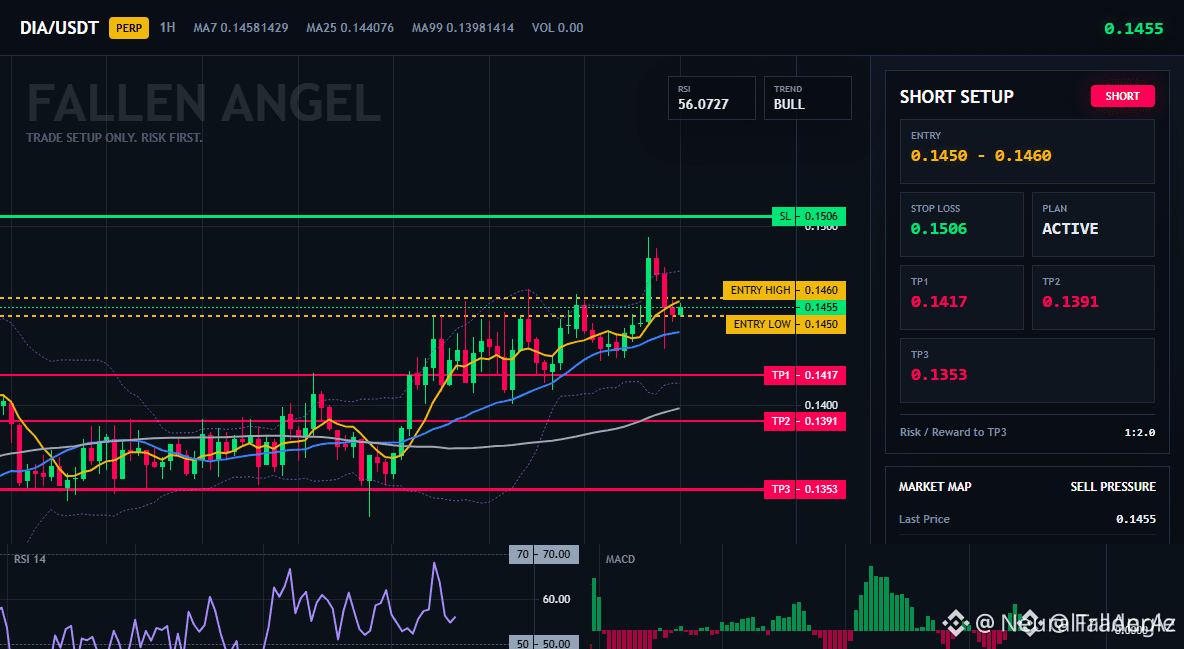Click the SHORT SETUP panel heading
1184x649 pixels.
(x=956, y=97)
